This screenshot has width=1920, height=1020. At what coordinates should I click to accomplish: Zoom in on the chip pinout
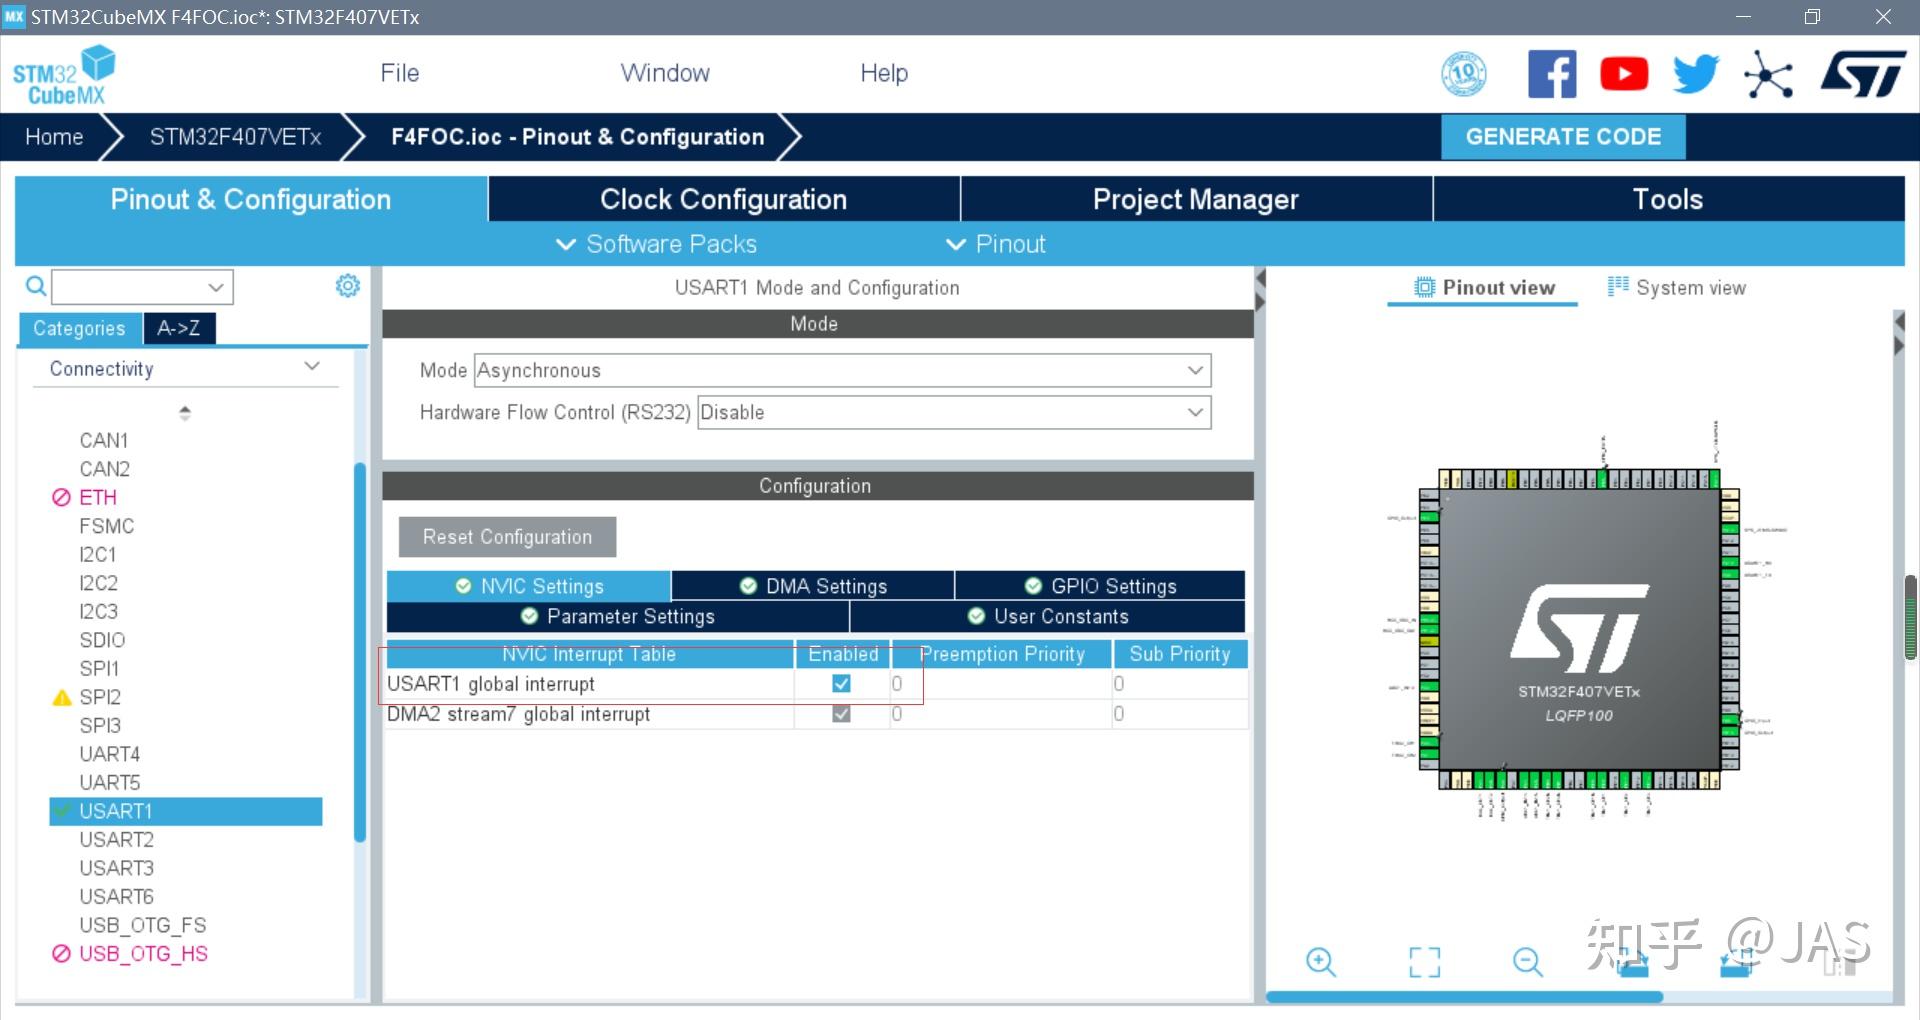pos(1321,962)
